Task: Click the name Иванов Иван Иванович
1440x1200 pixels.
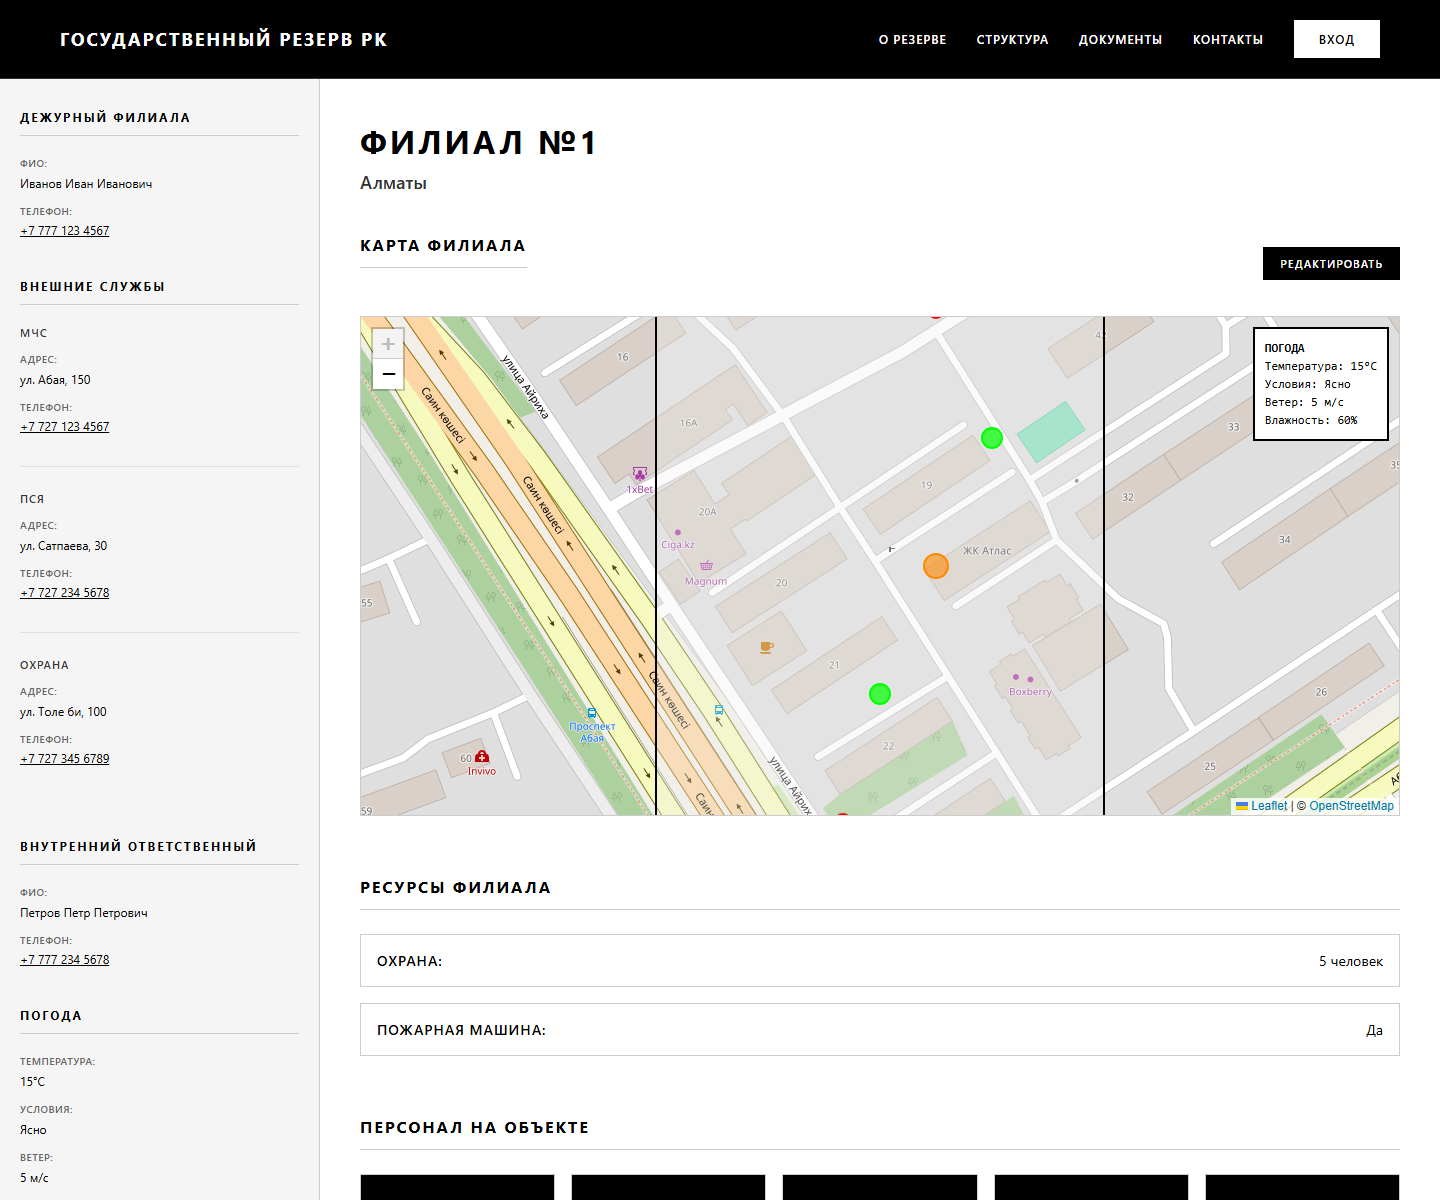Action: [x=86, y=184]
